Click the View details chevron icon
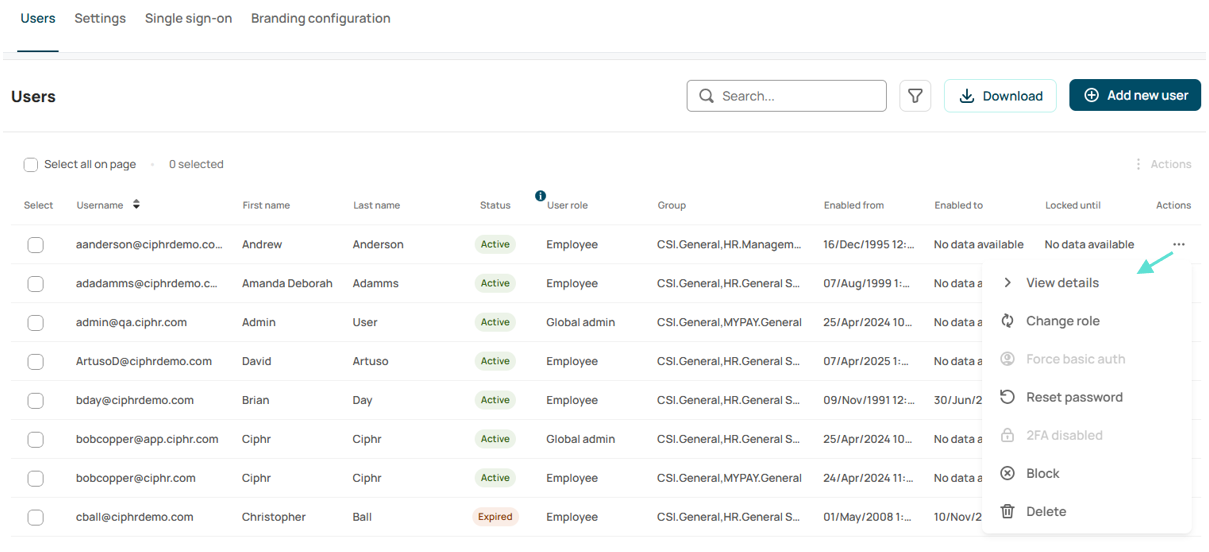The height and width of the screenshot is (552, 1209). point(1007,283)
